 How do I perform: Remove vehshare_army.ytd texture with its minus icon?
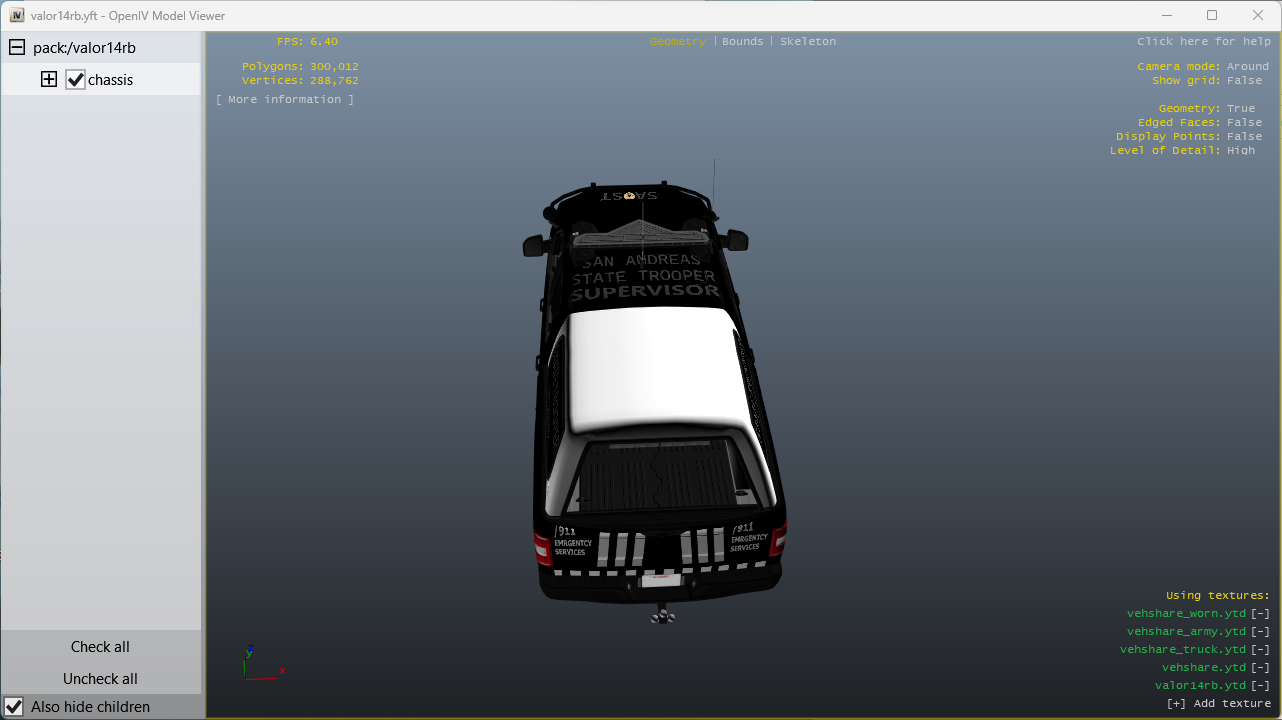[1260, 632]
